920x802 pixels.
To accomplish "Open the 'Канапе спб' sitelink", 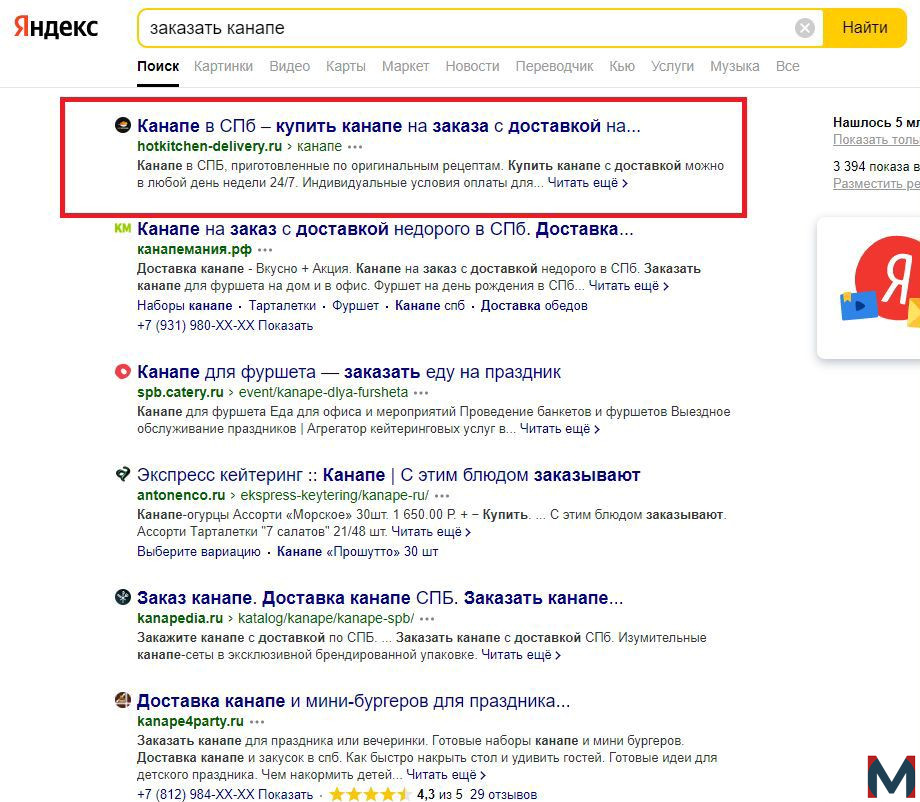I will point(429,306).
